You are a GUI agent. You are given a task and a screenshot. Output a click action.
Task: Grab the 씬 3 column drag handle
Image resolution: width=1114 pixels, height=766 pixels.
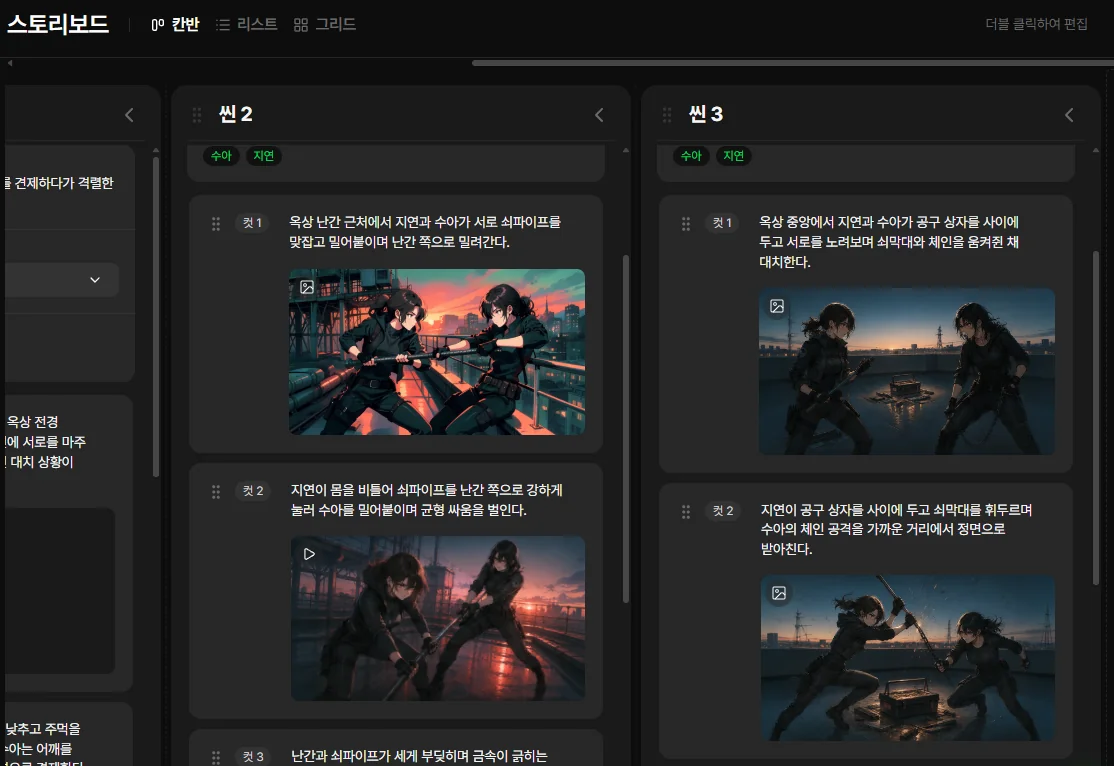[667, 115]
